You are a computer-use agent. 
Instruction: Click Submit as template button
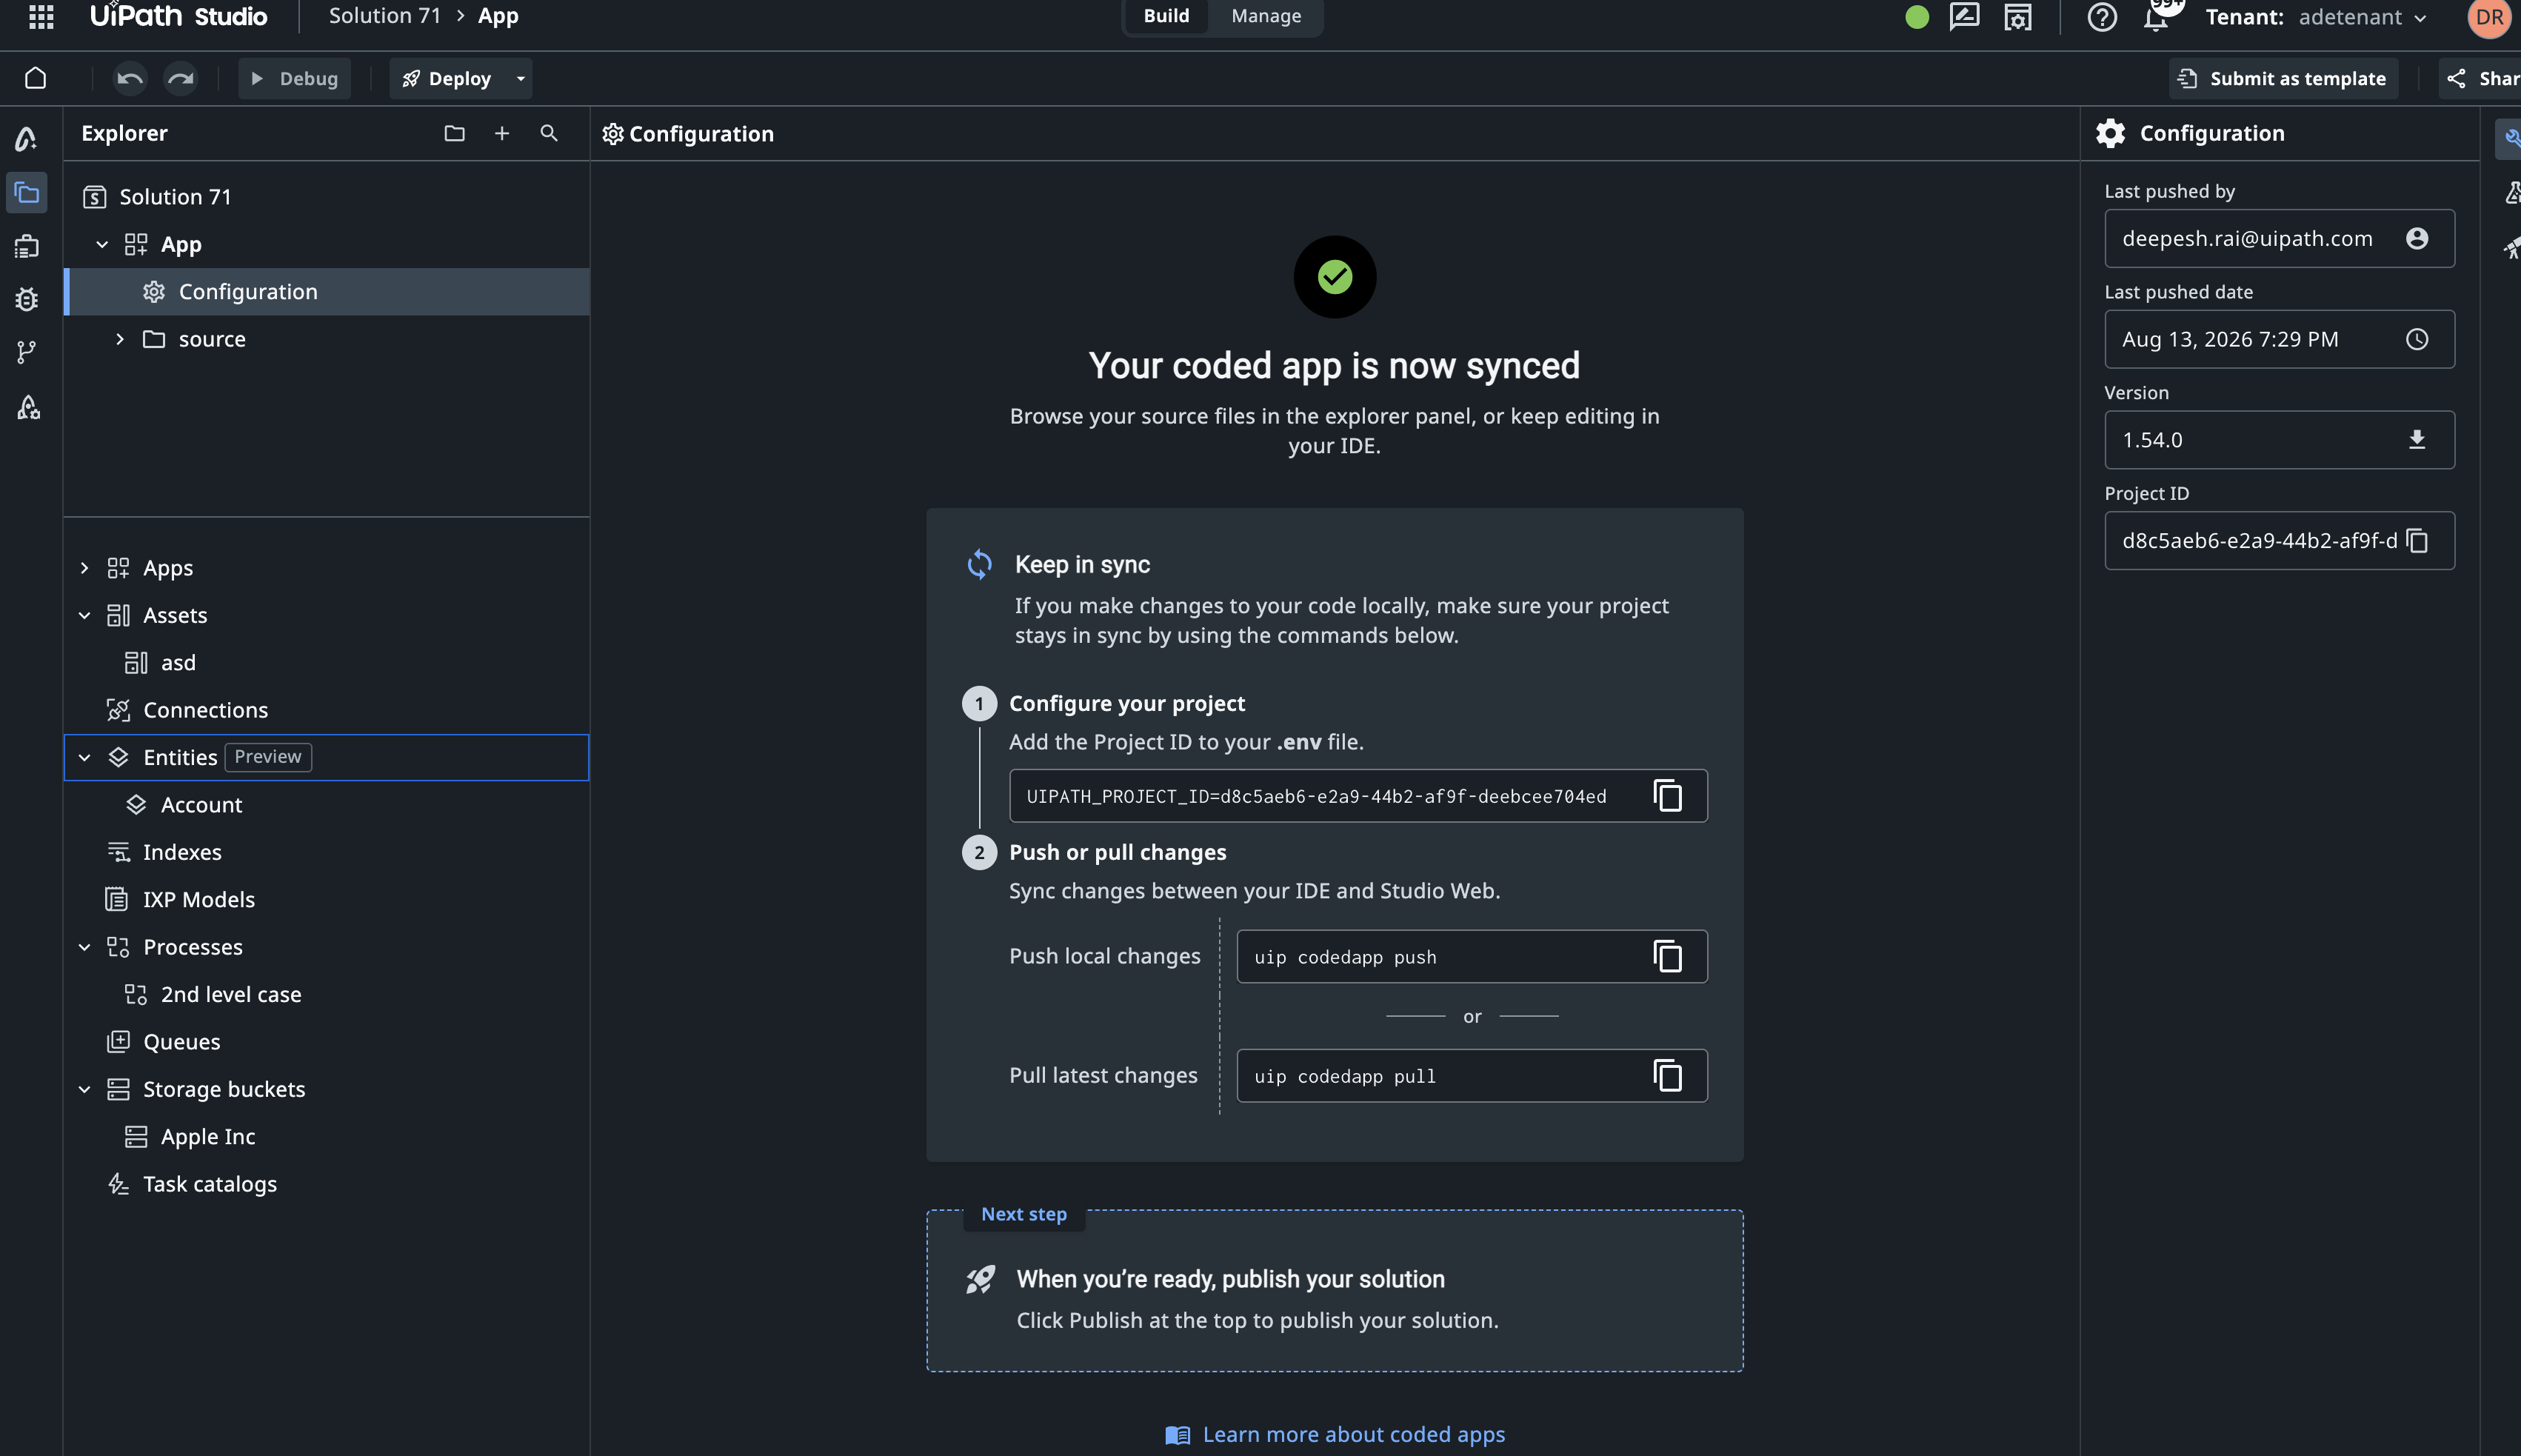(2283, 78)
